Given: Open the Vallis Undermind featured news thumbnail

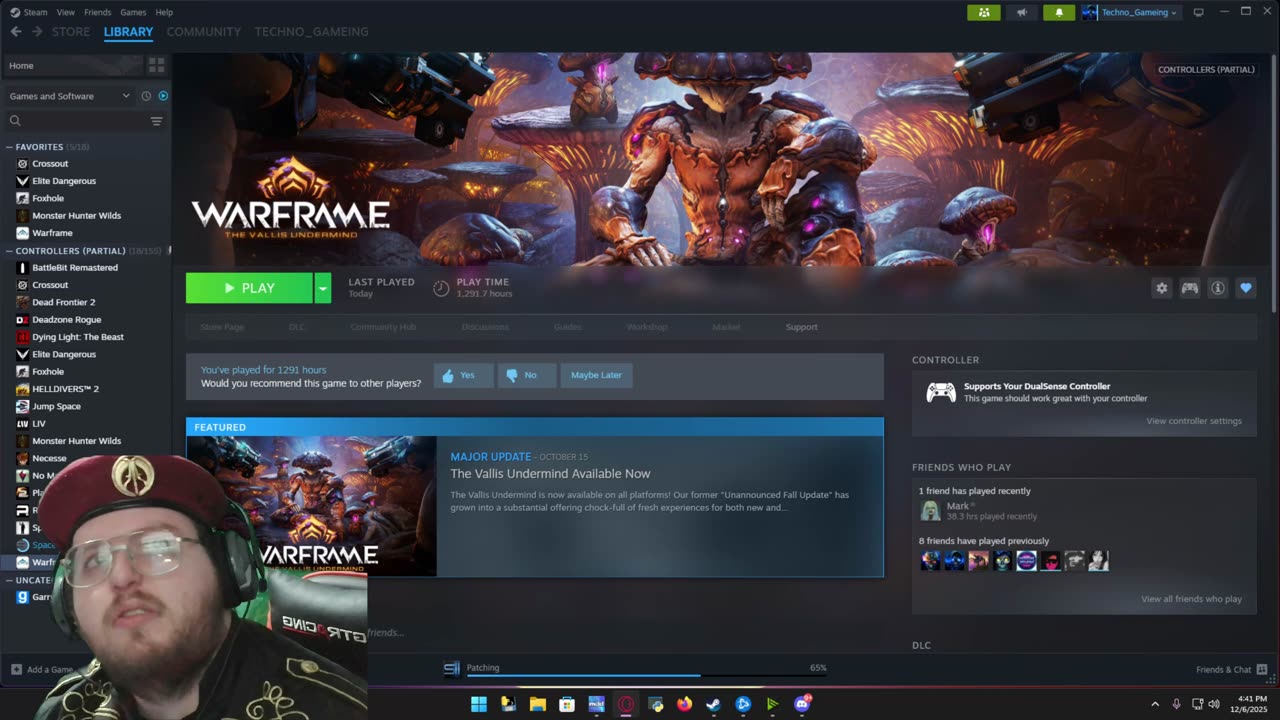Looking at the screenshot, I should tap(311, 506).
